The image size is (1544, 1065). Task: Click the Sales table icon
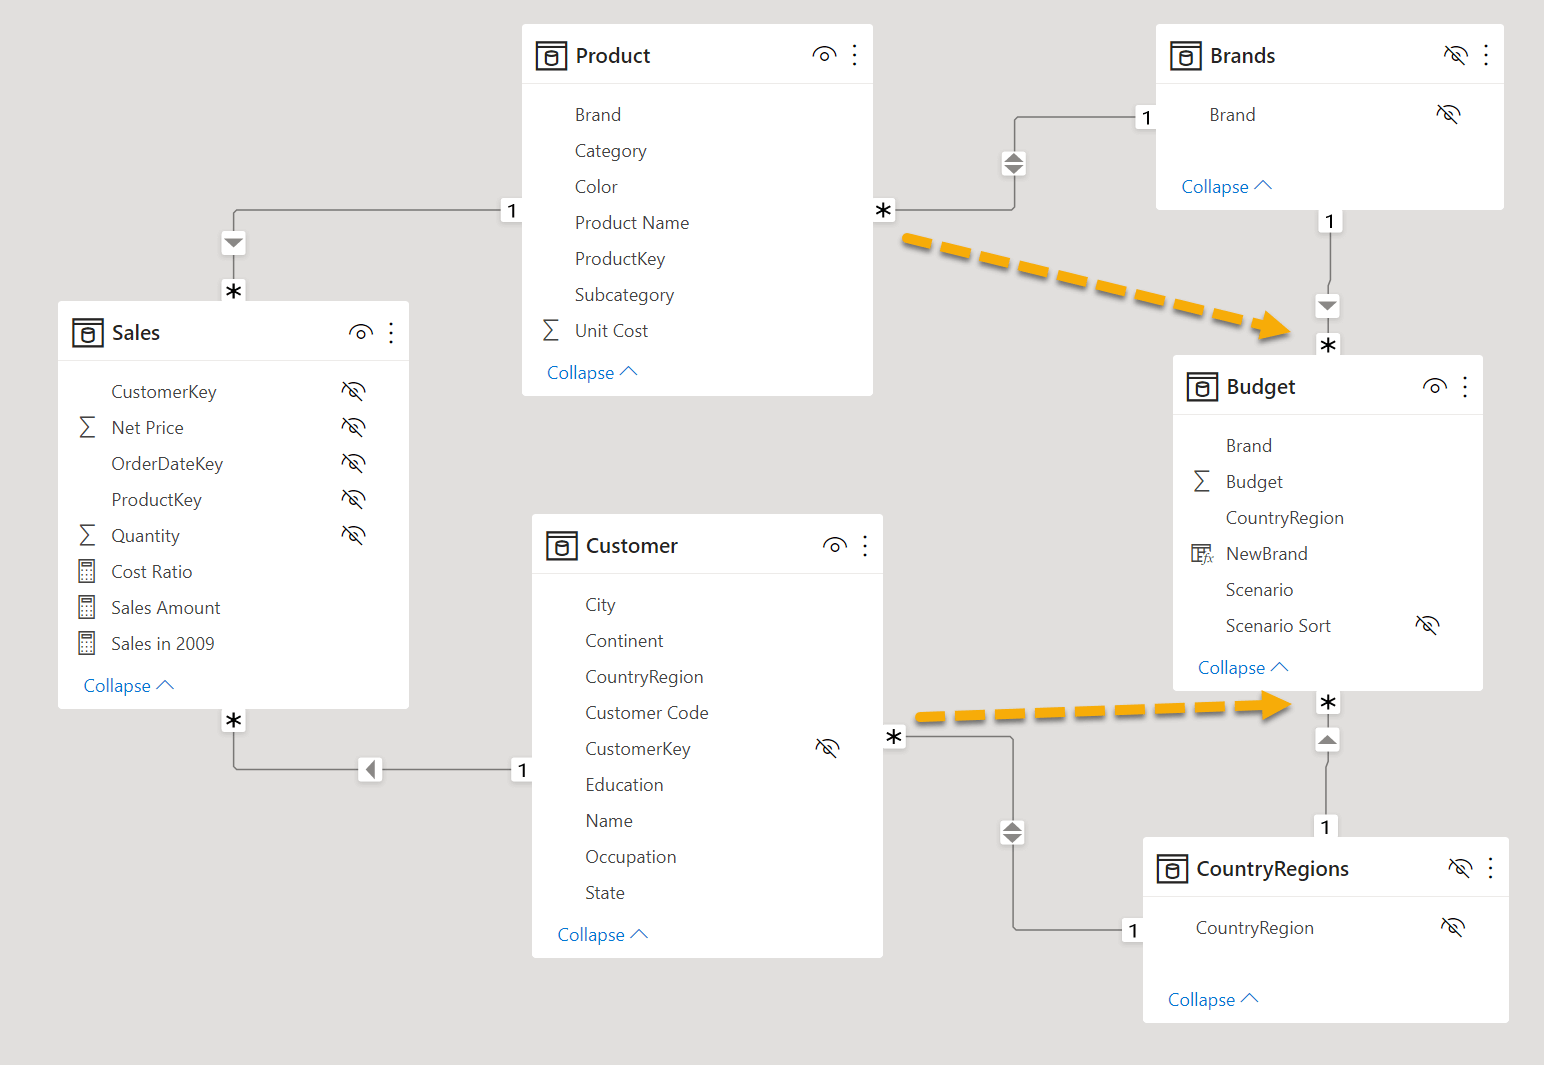88,333
